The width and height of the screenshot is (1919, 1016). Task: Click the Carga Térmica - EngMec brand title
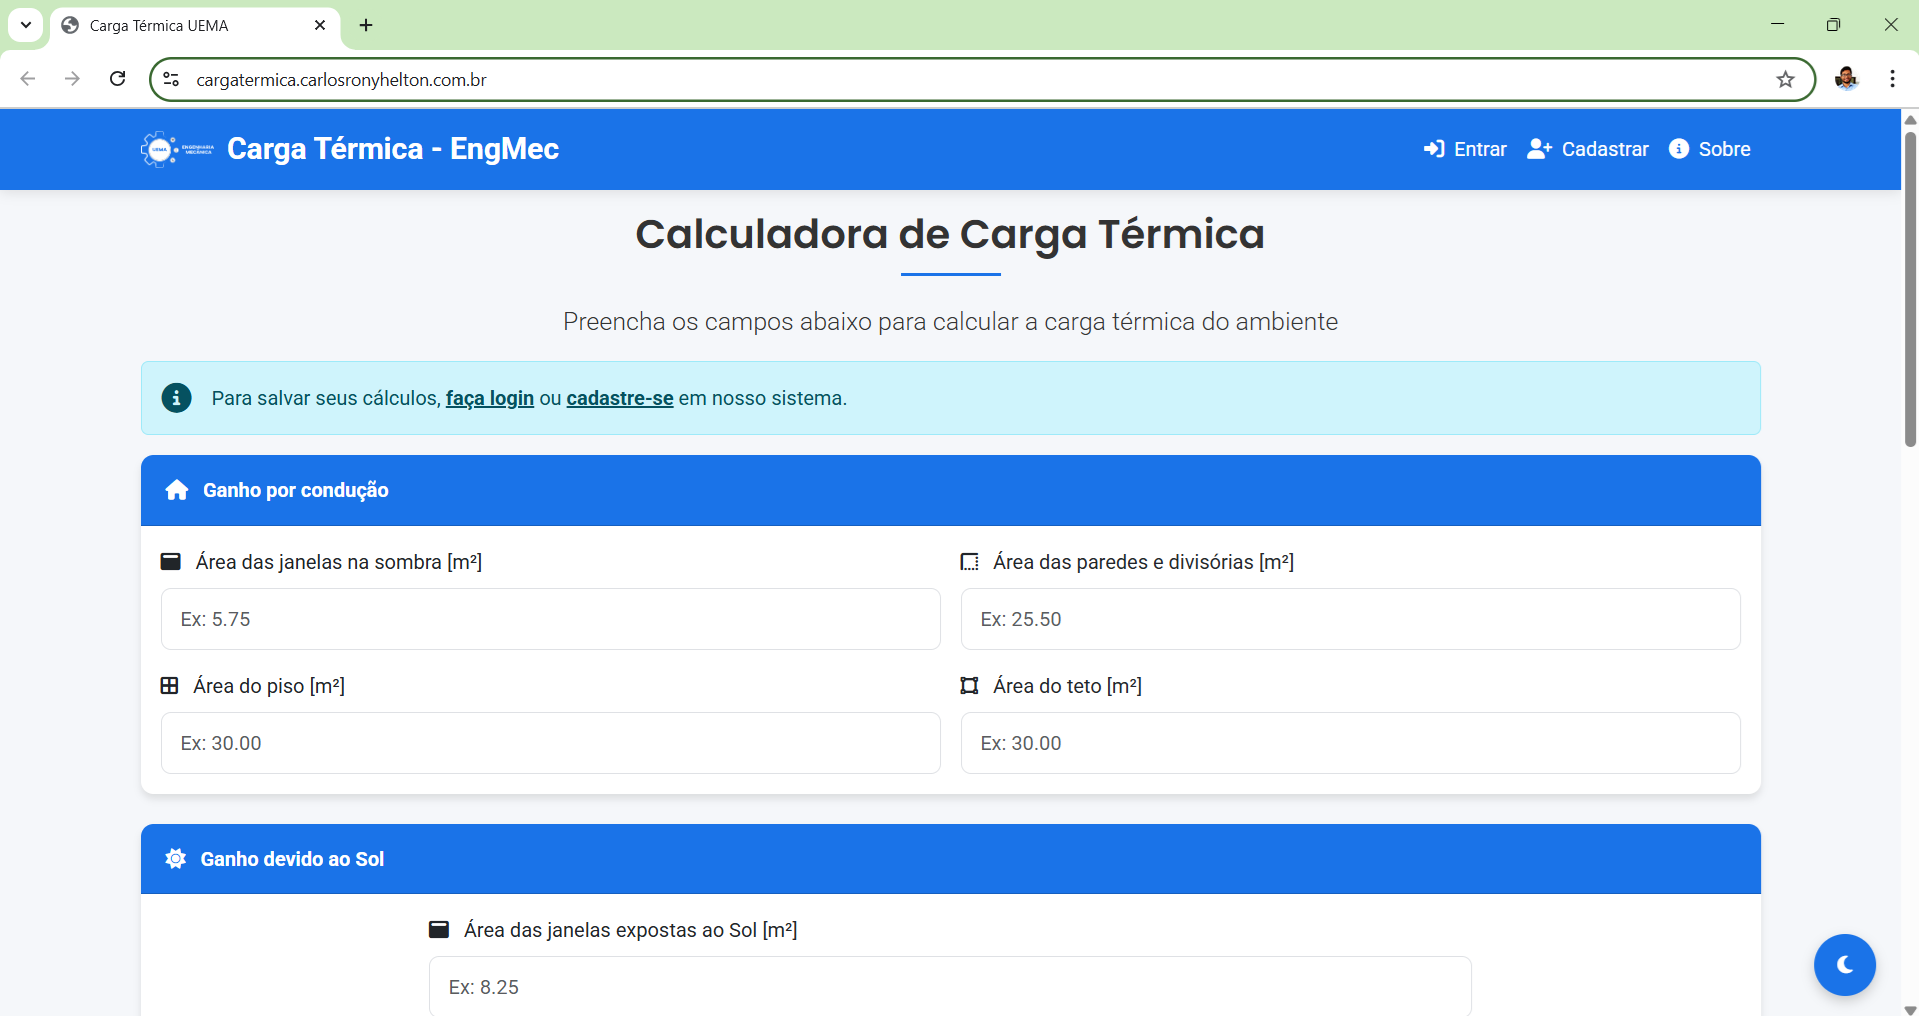click(393, 149)
